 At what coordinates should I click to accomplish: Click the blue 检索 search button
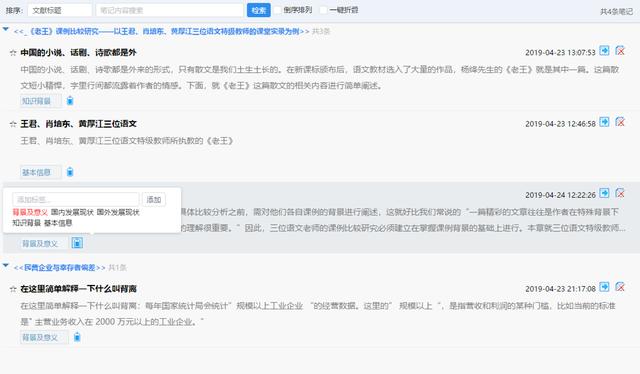pyautogui.click(x=258, y=10)
